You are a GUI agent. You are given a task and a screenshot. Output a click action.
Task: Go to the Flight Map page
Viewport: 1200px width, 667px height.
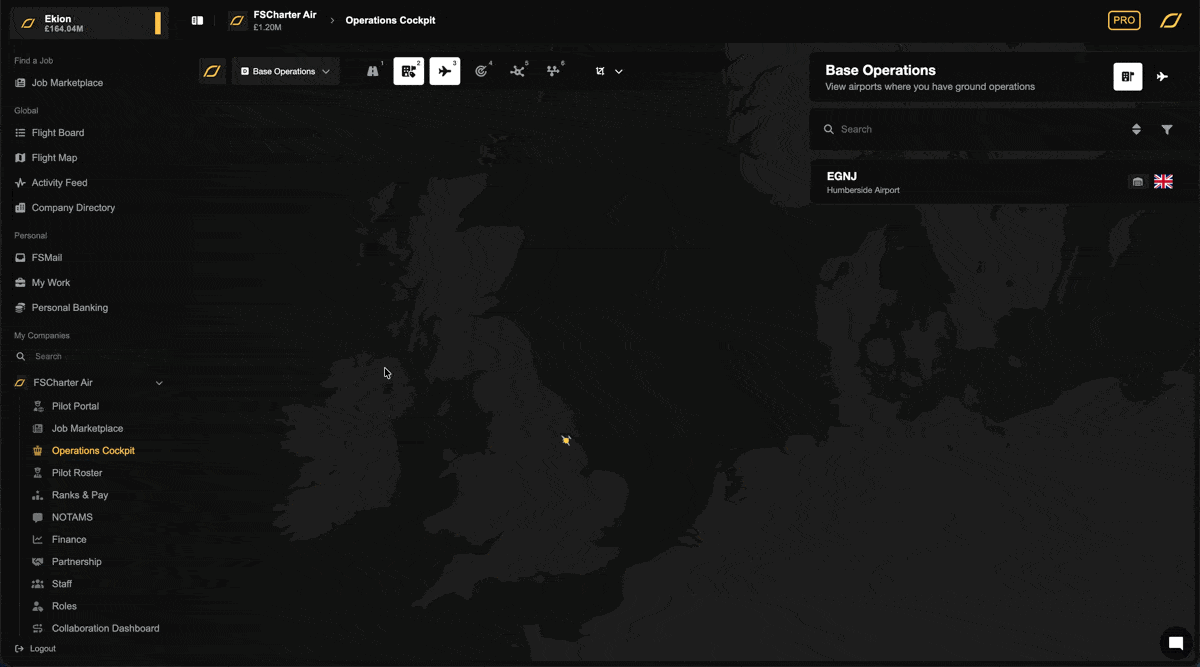tap(54, 158)
